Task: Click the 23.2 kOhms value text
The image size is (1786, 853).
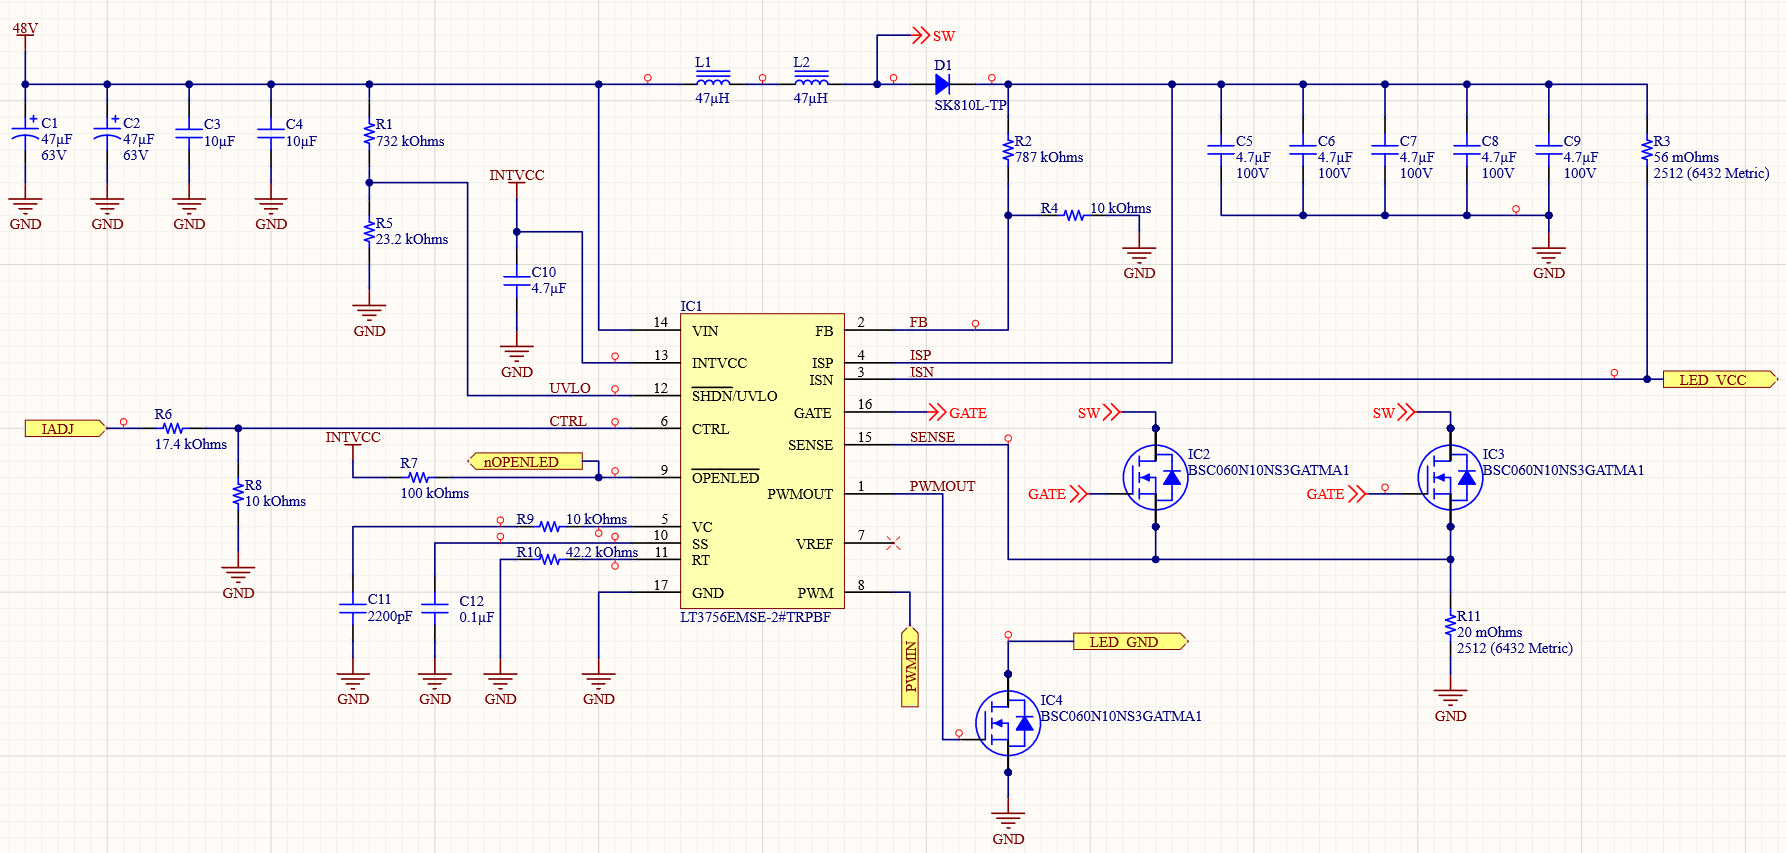Action: coord(412,239)
